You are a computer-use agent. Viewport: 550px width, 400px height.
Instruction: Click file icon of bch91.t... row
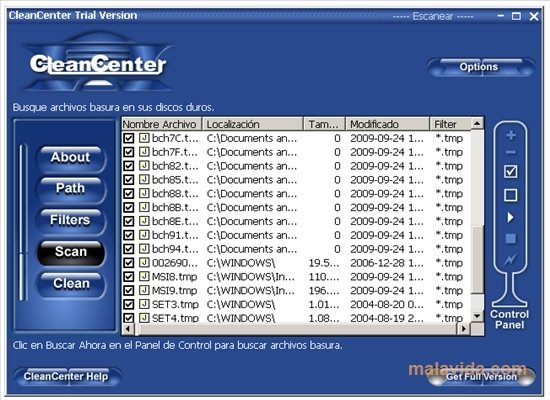pos(144,235)
